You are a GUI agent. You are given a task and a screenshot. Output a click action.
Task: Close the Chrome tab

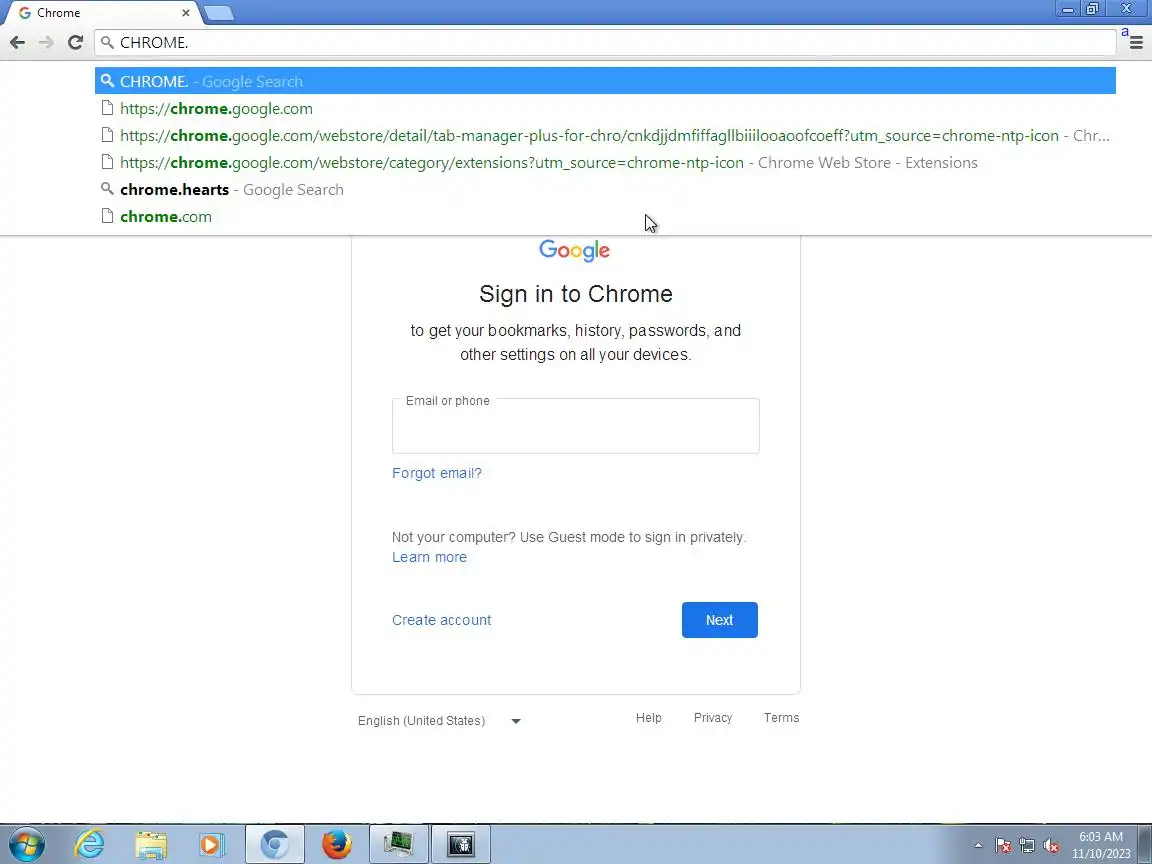(x=186, y=13)
